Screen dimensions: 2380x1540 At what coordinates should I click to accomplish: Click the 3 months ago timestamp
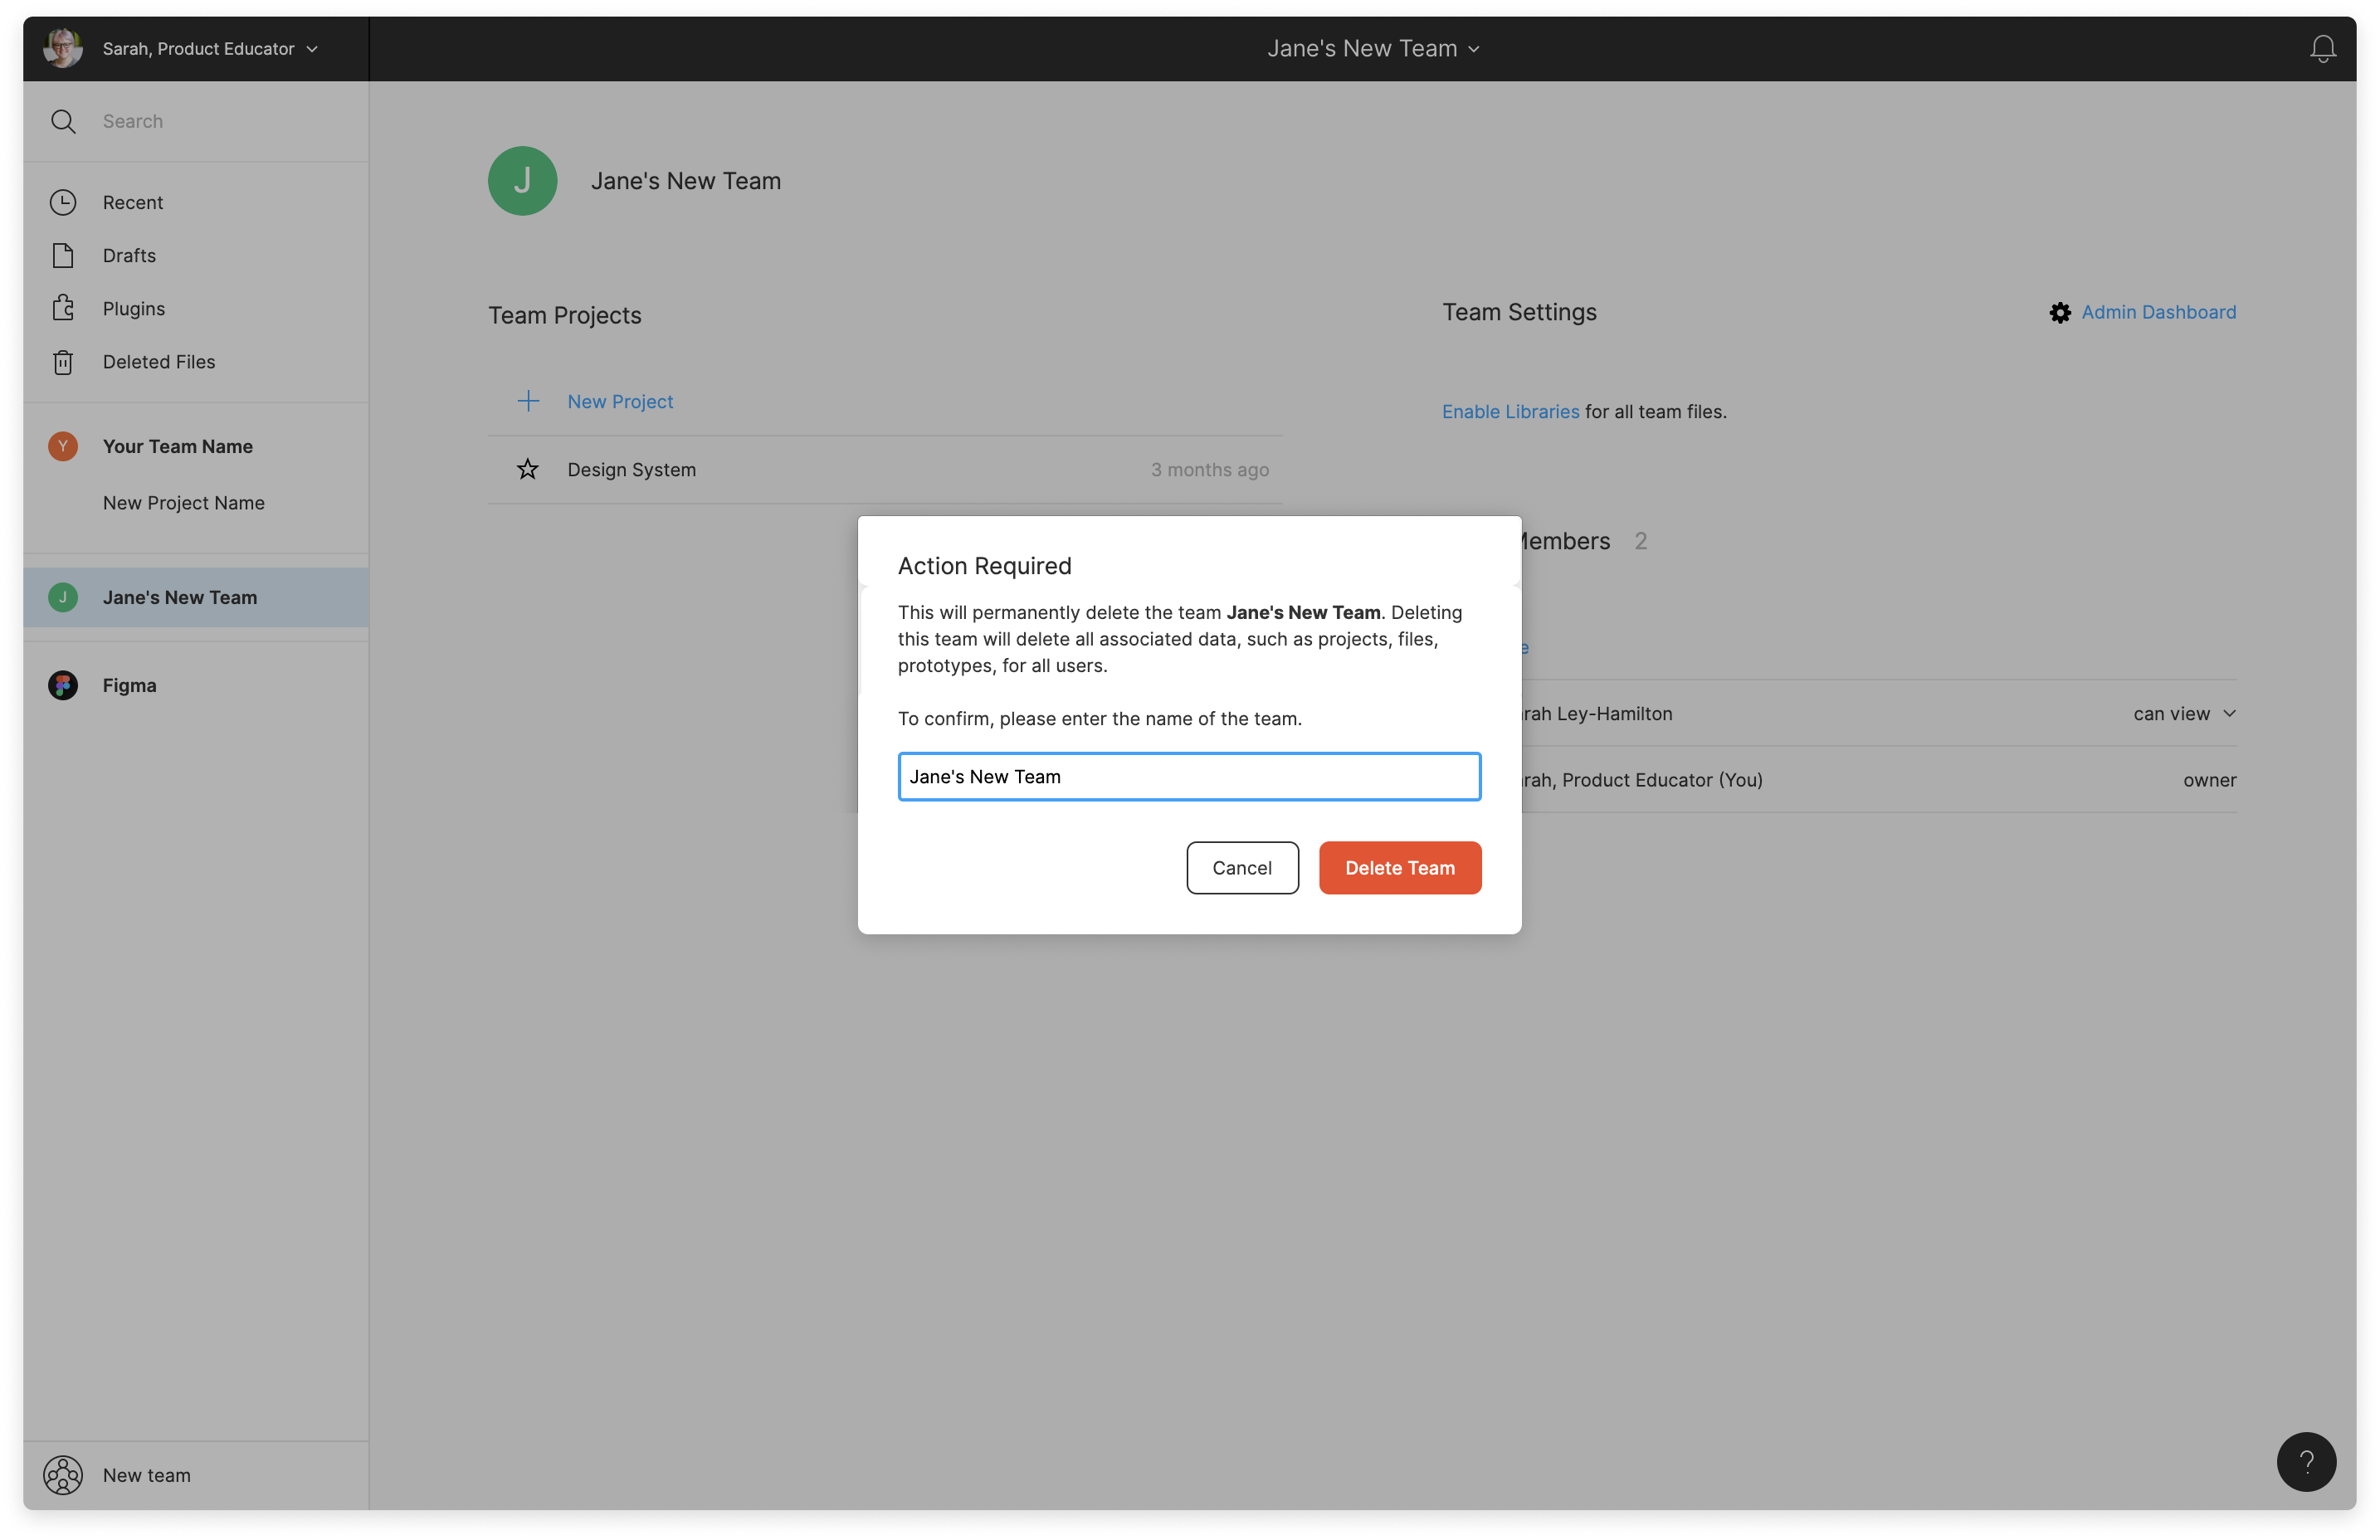(x=1209, y=469)
